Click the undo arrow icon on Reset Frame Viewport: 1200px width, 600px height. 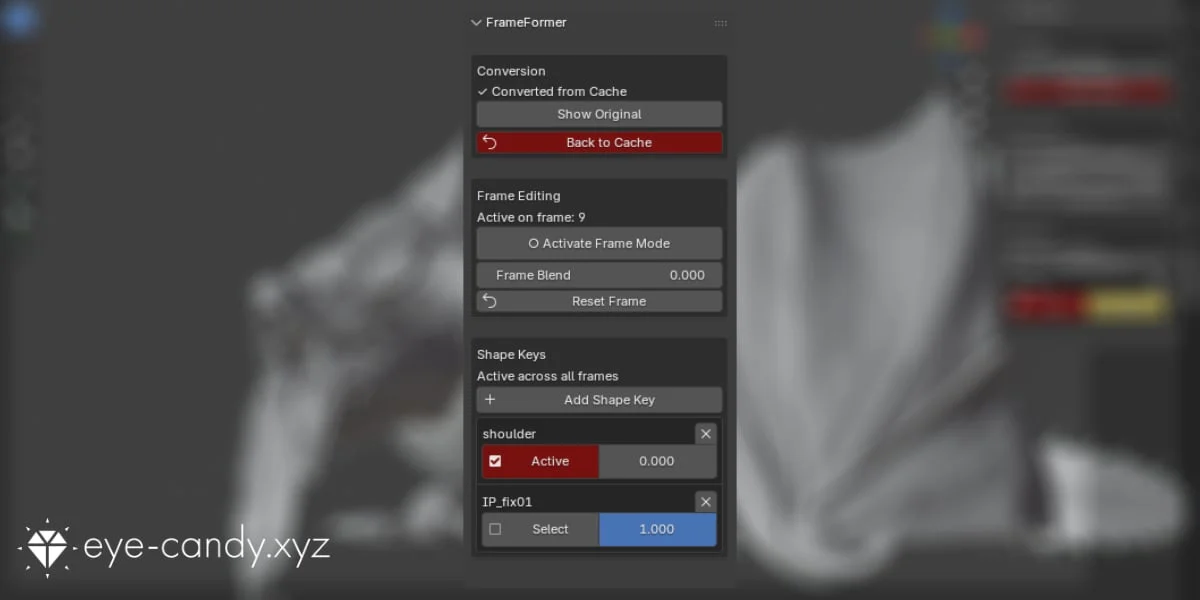[489, 301]
